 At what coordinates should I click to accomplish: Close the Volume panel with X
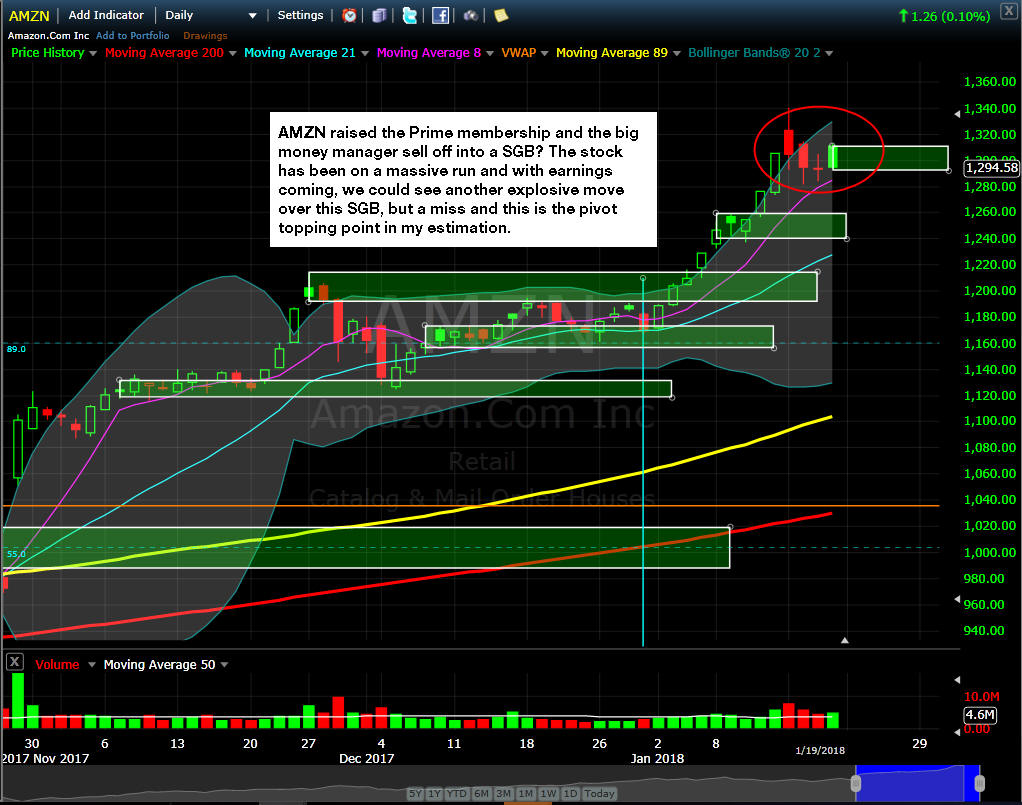click(x=14, y=662)
